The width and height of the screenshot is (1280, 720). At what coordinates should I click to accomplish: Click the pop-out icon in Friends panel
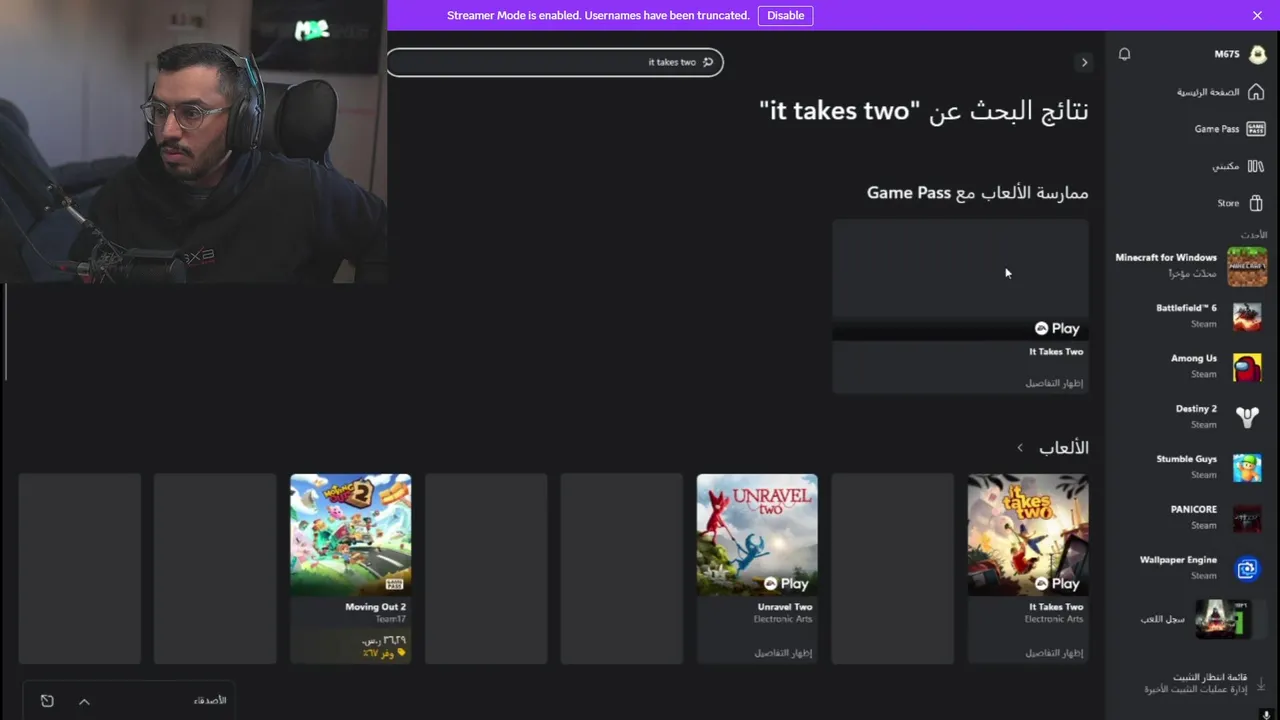click(47, 701)
